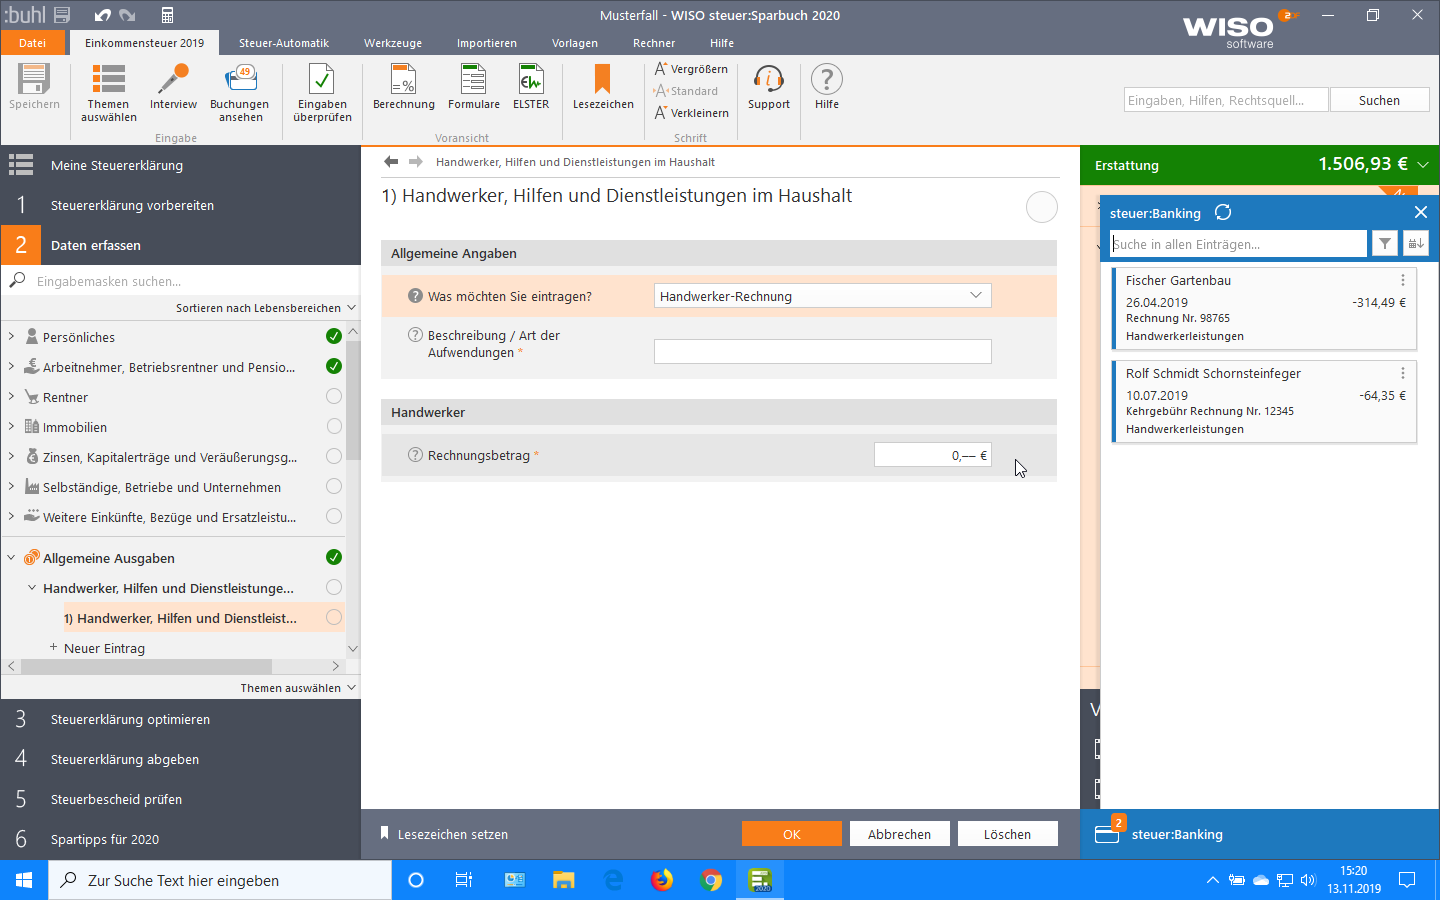The width and height of the screenshot is (1440, 900).
Task: Switch to the Werkzeuge tab
Action: 392,43
